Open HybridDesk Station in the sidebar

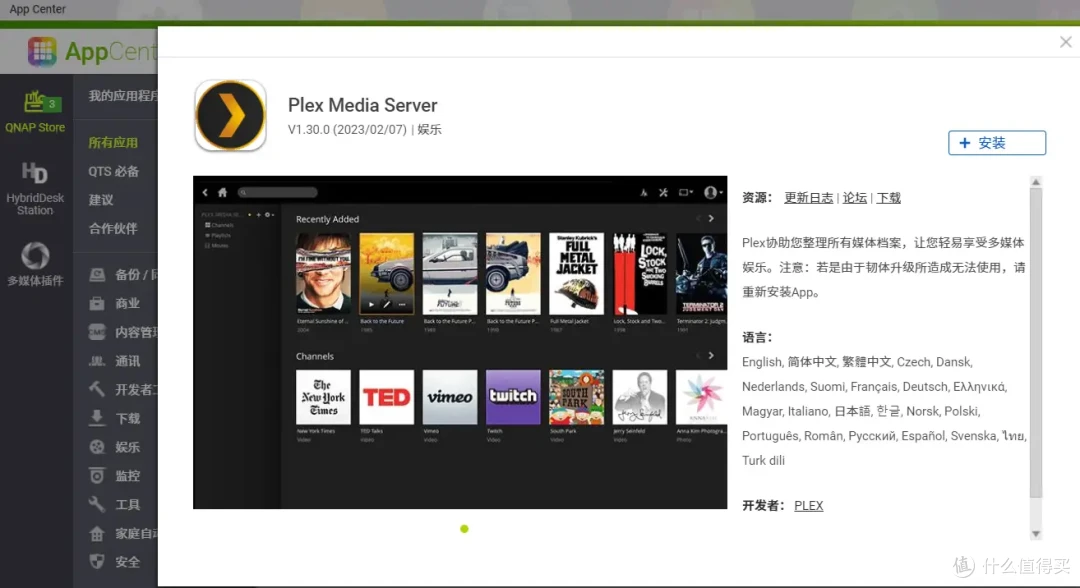tap(35, 189)
